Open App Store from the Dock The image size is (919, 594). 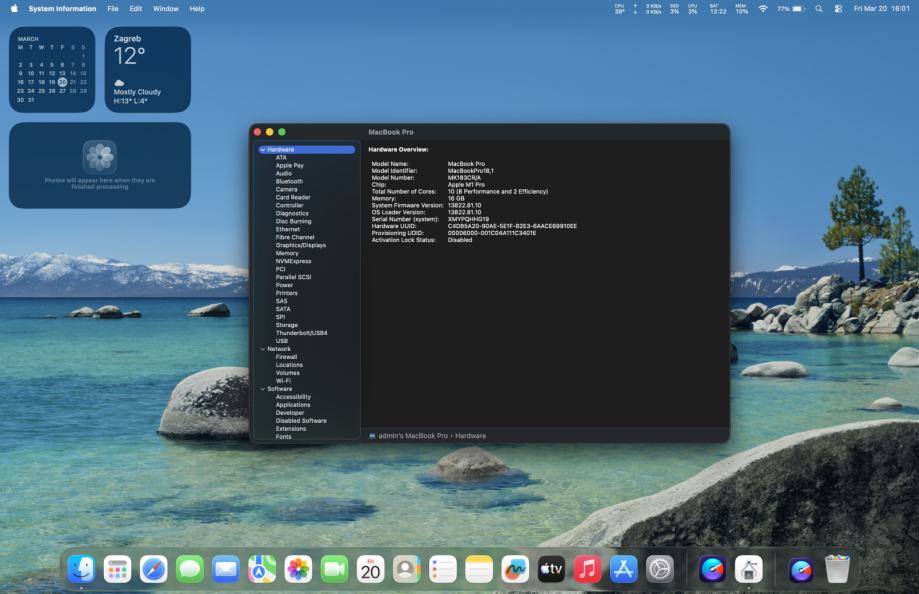[x=624, y=569]
